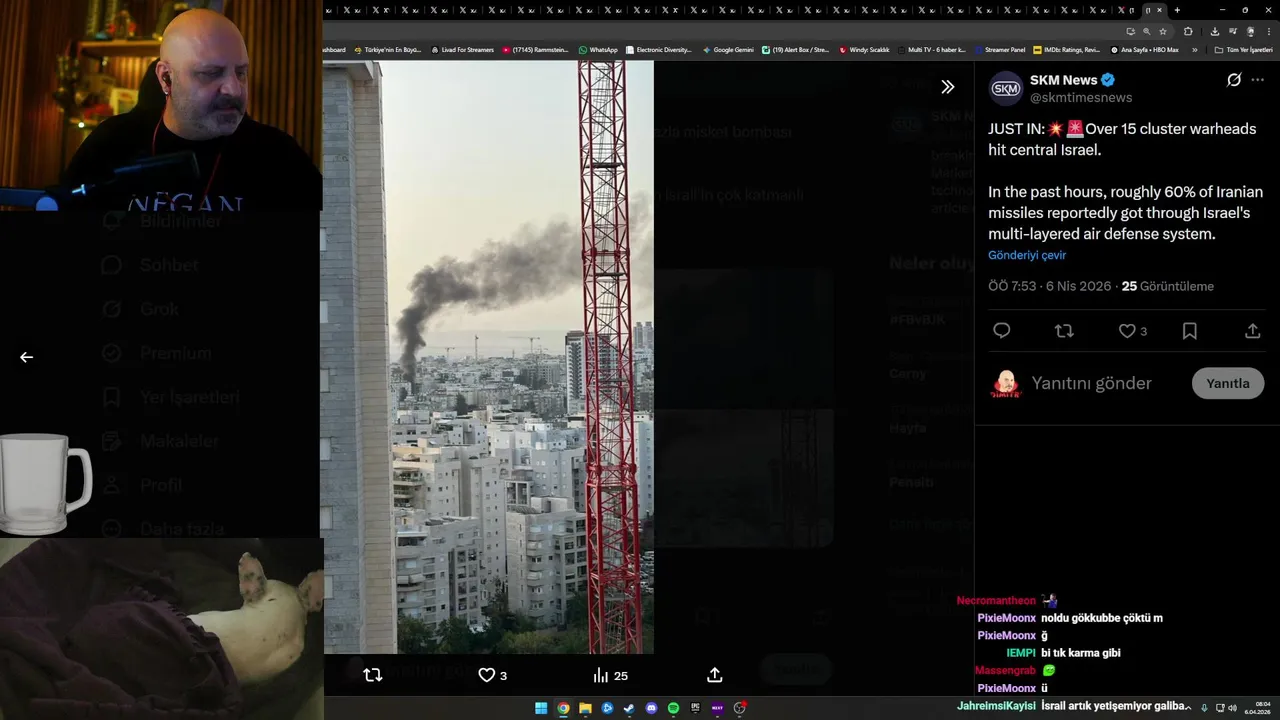Open the 'IMDb: Ratings, Revi...' bookmark
Viewport: 1280px width, 720px height.
point(1067,49)
